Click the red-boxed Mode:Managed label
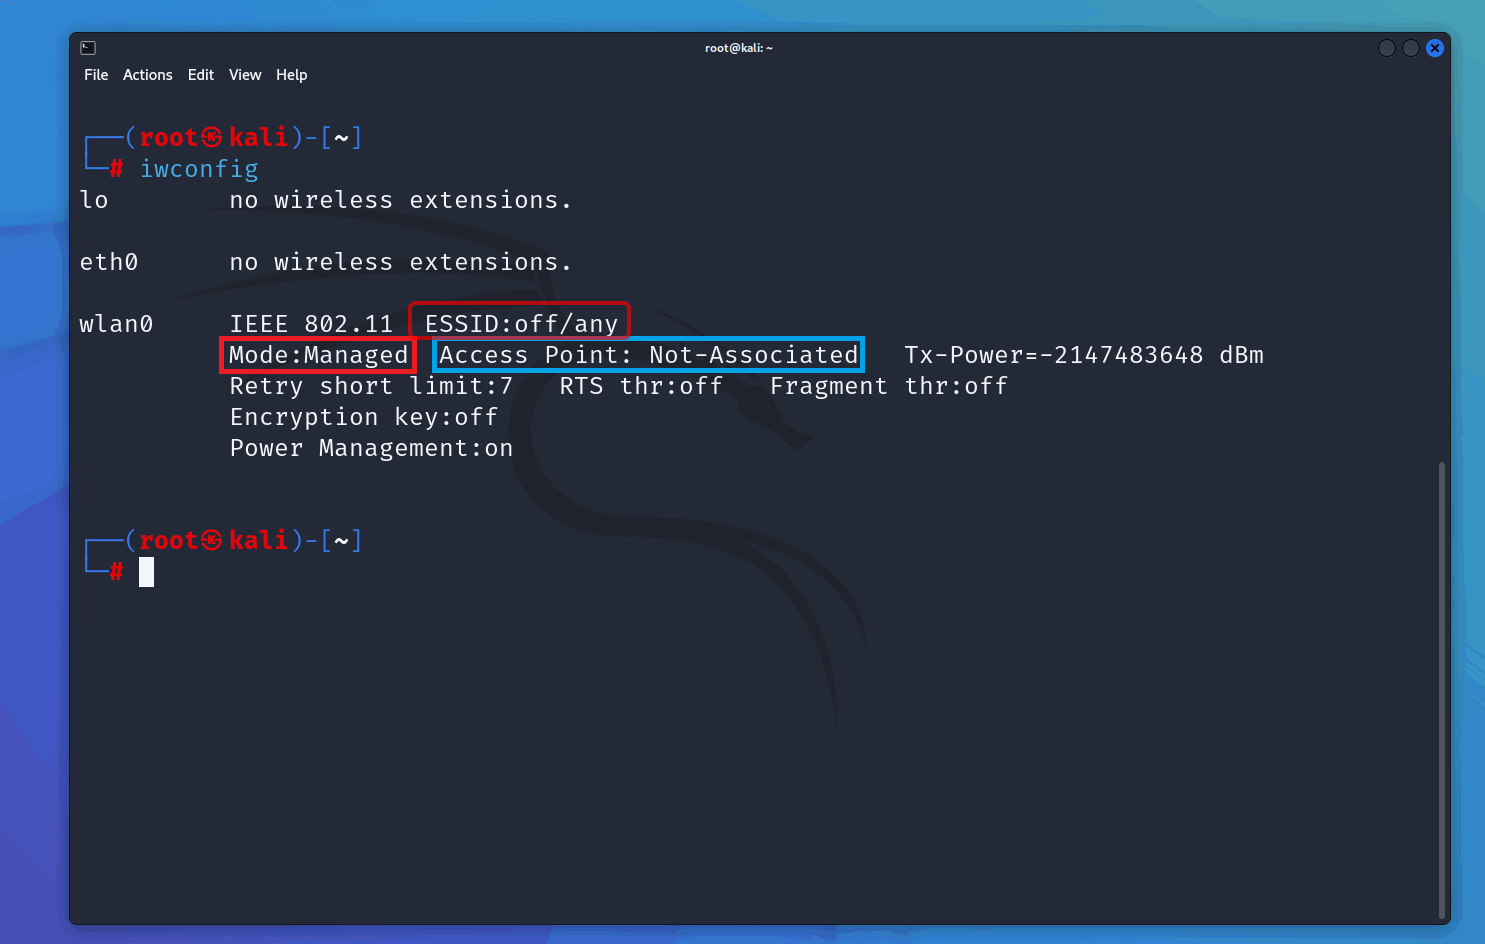The image size is (1485, 944). click(317, 354)
